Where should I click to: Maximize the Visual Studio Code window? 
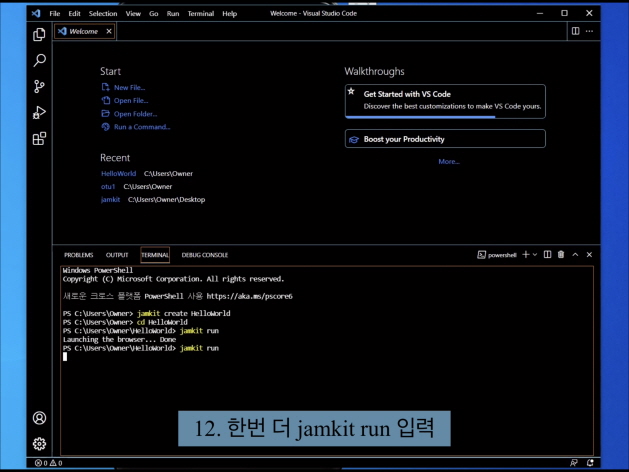(x=564, y=13)
